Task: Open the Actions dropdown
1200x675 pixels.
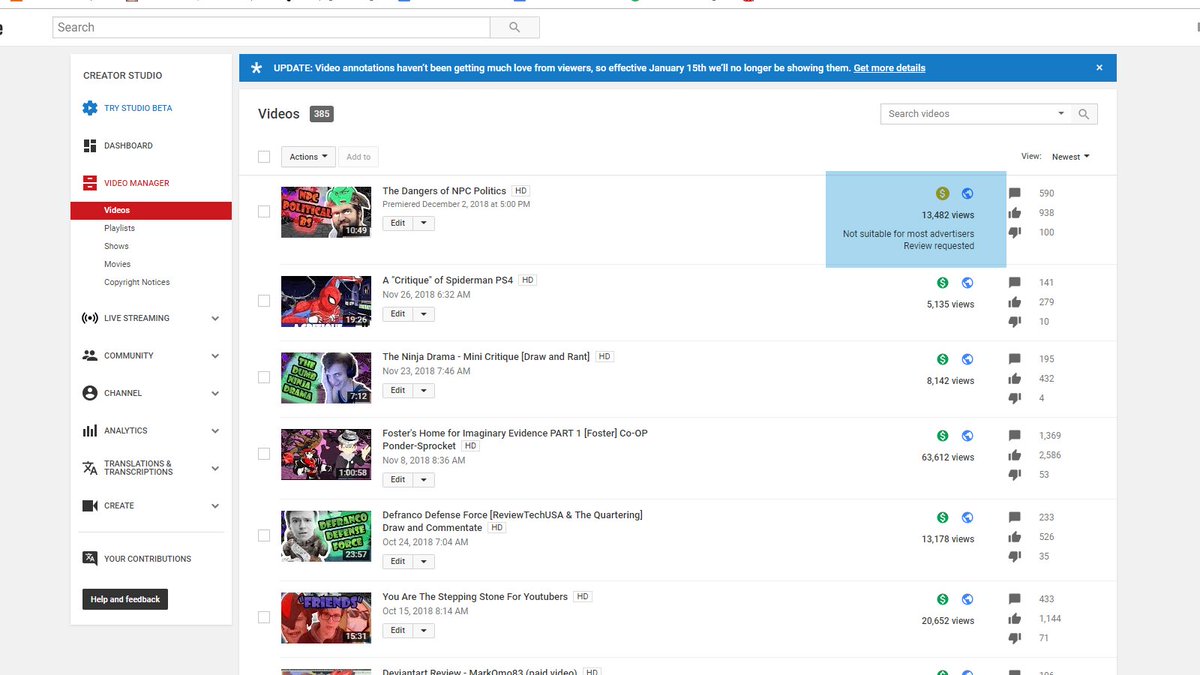Action: click(x=308, y=157)
